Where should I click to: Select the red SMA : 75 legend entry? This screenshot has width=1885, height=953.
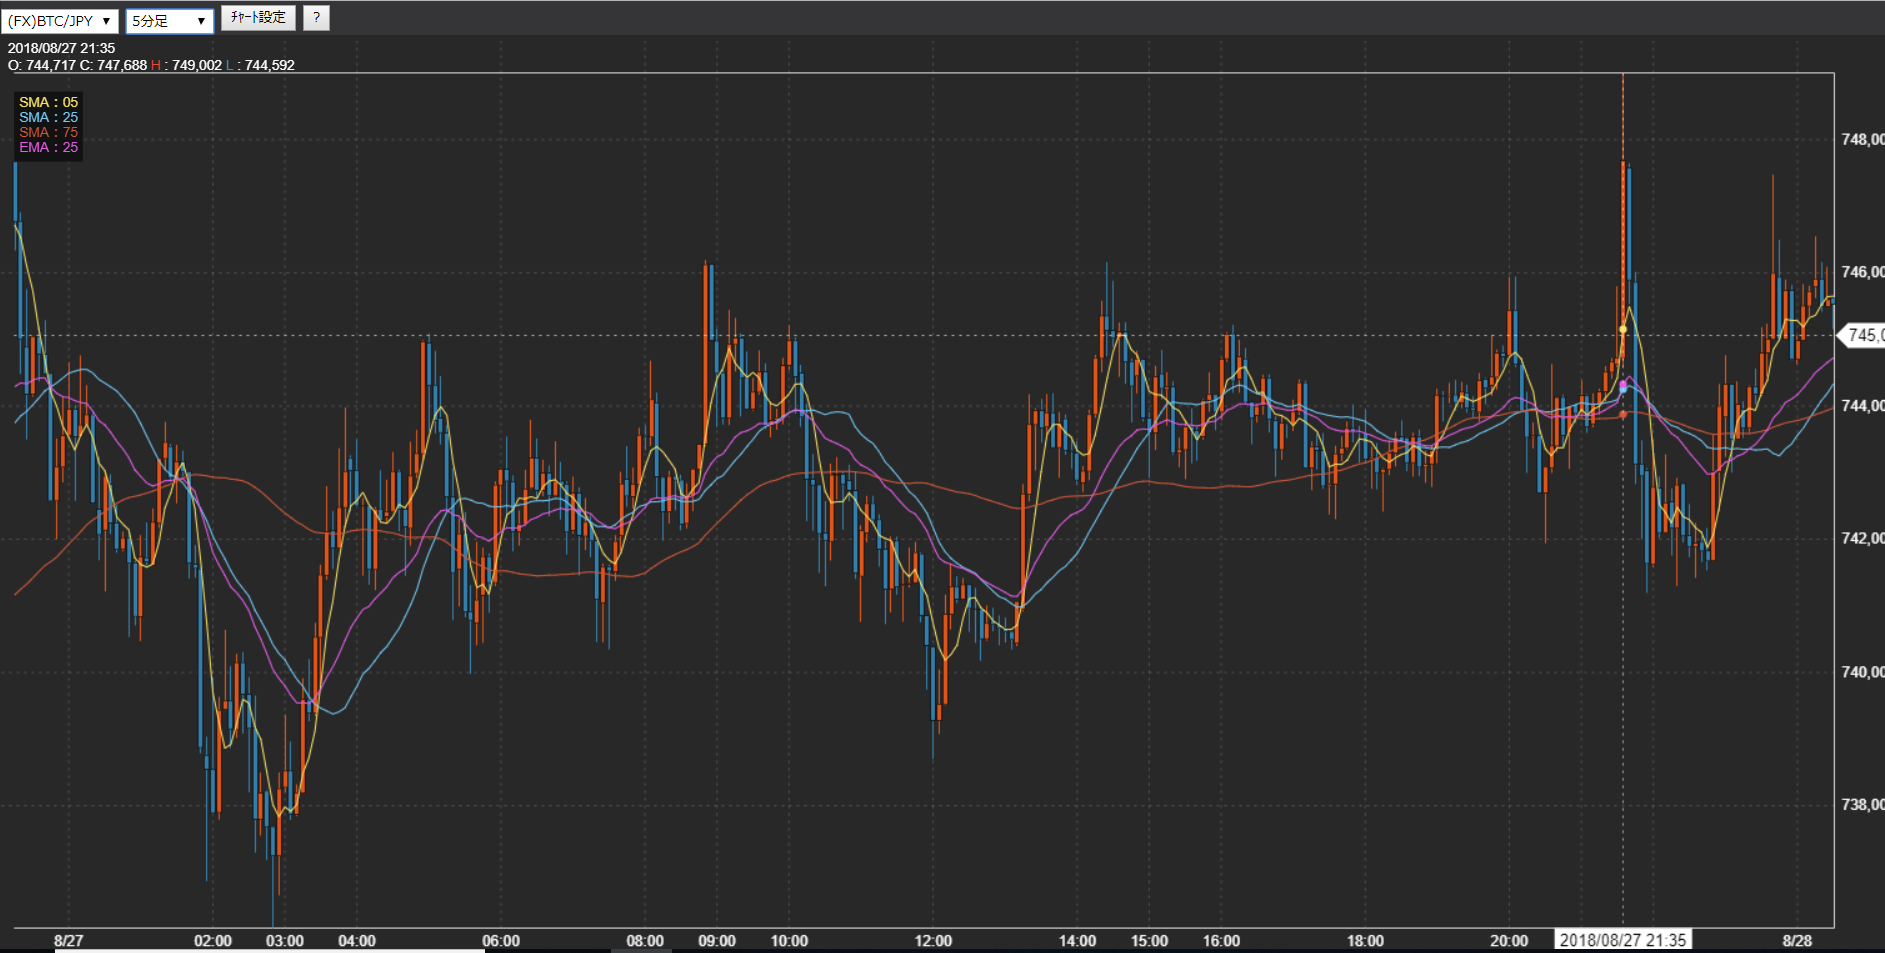[x=48, y=132]
